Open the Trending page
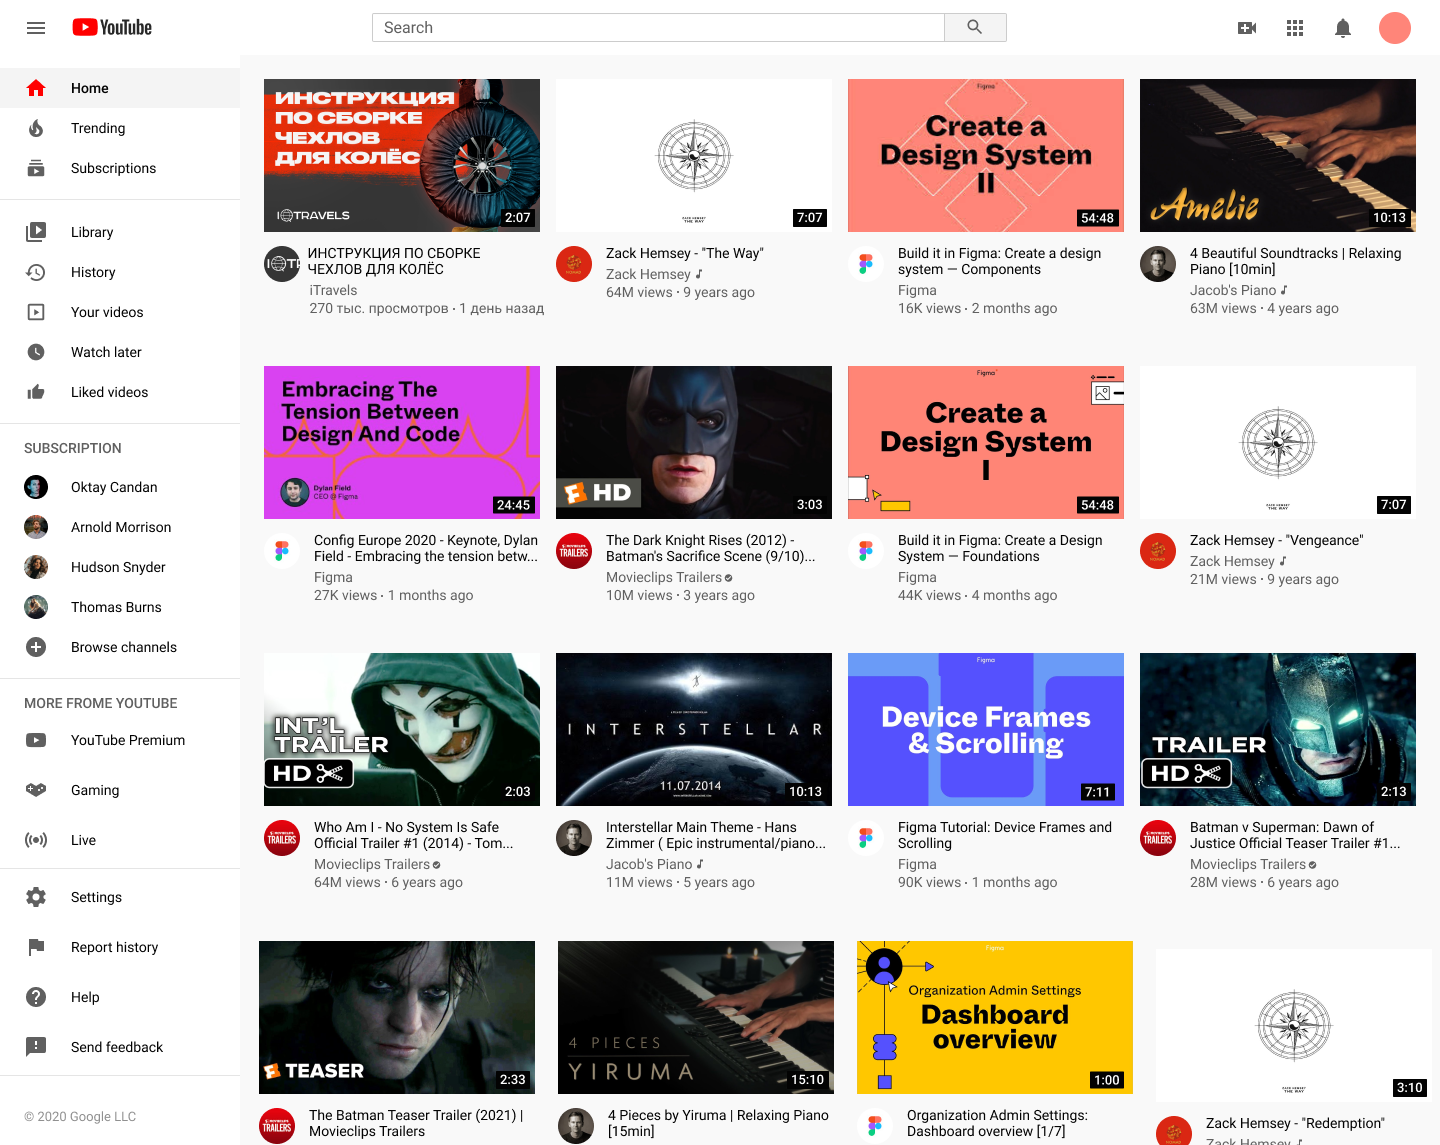1440x1145 pixels. pos(120,128)
